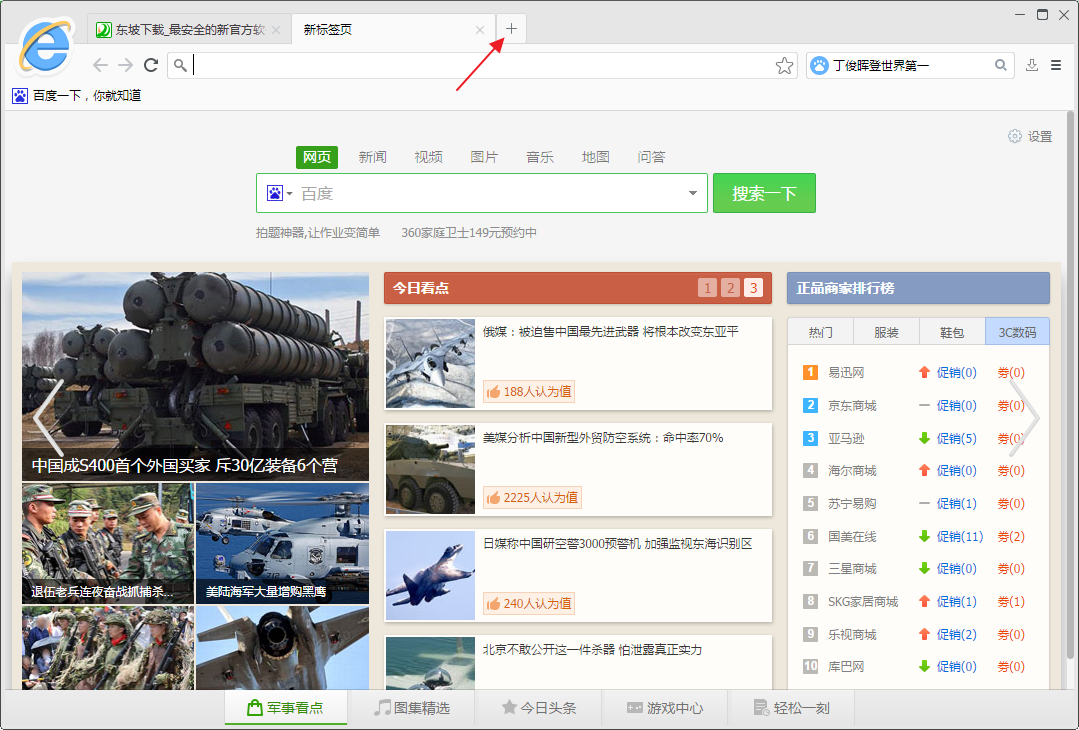This screenshot has height=730, width=1079.
Task: Open the 360家庭卫士149元预约中 link
Action: coord(469,233)
